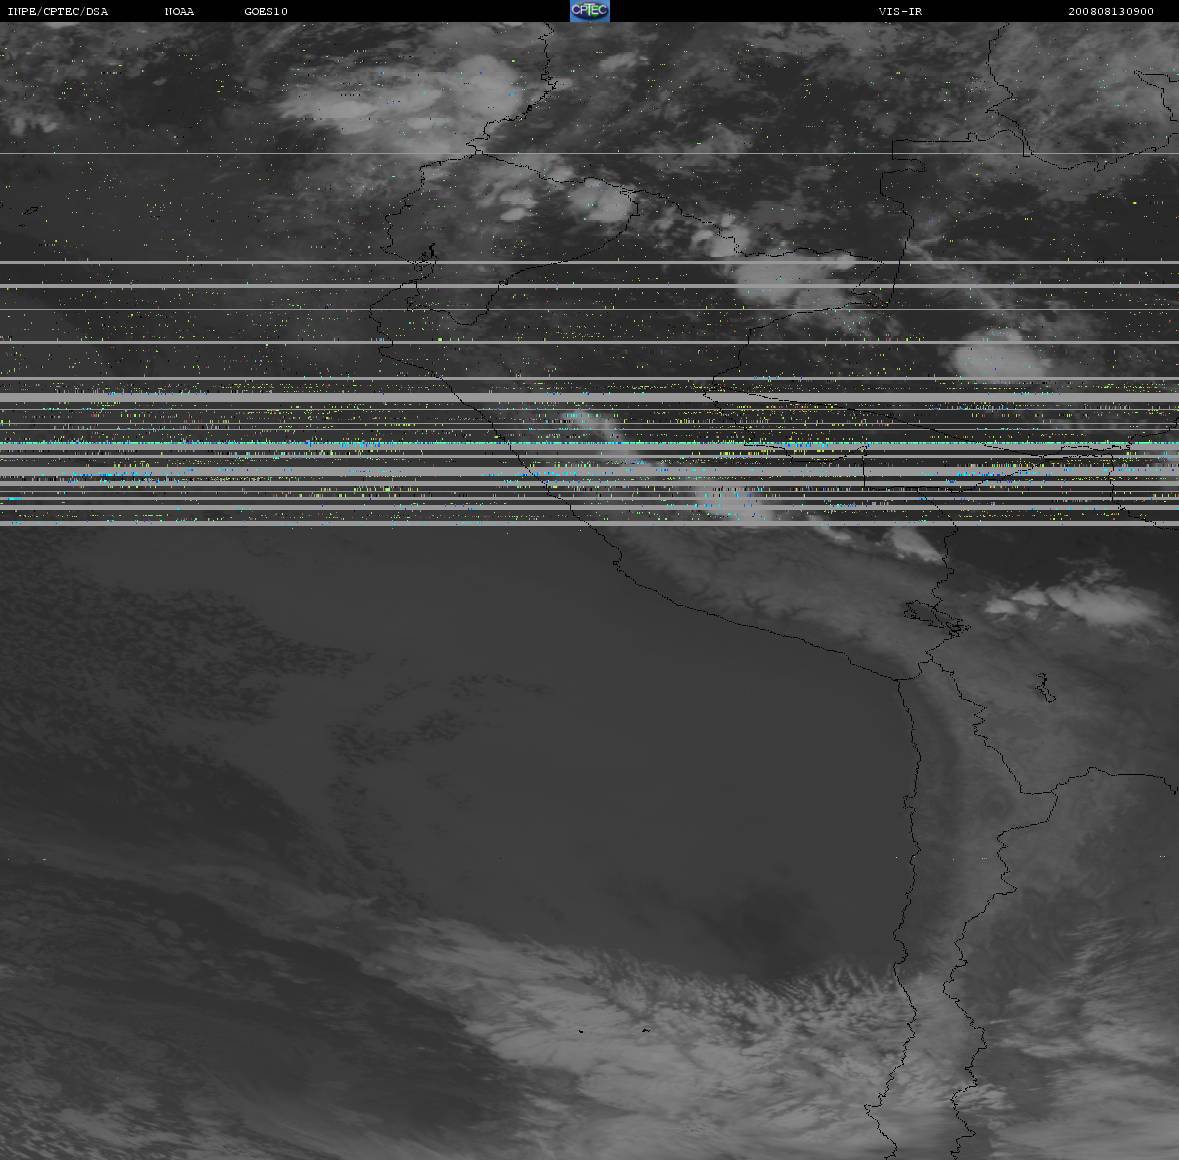Select the GOES10 satellite label

click(266, 11)
